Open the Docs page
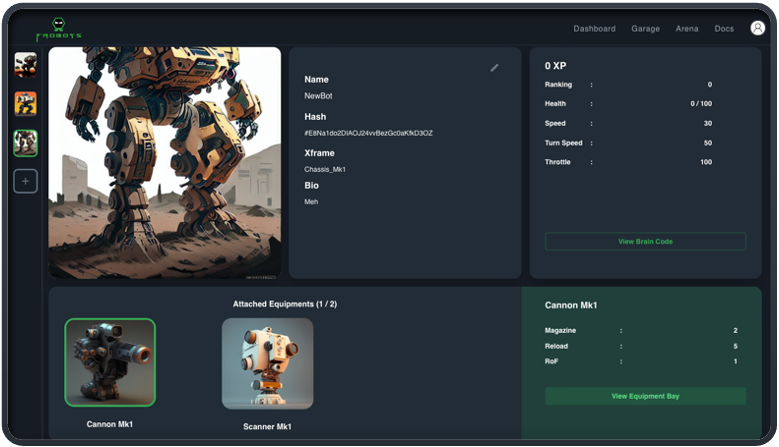This screenshot has width=779, height=447. pos(724,29)
